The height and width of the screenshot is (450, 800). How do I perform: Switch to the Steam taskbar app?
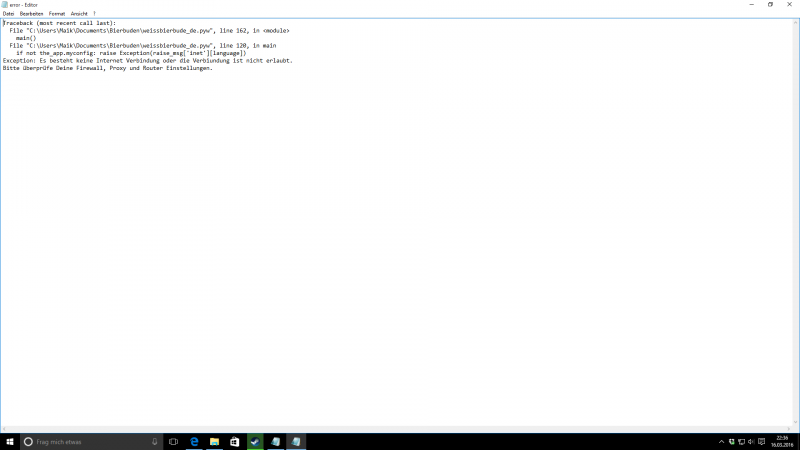coord(255,441)
